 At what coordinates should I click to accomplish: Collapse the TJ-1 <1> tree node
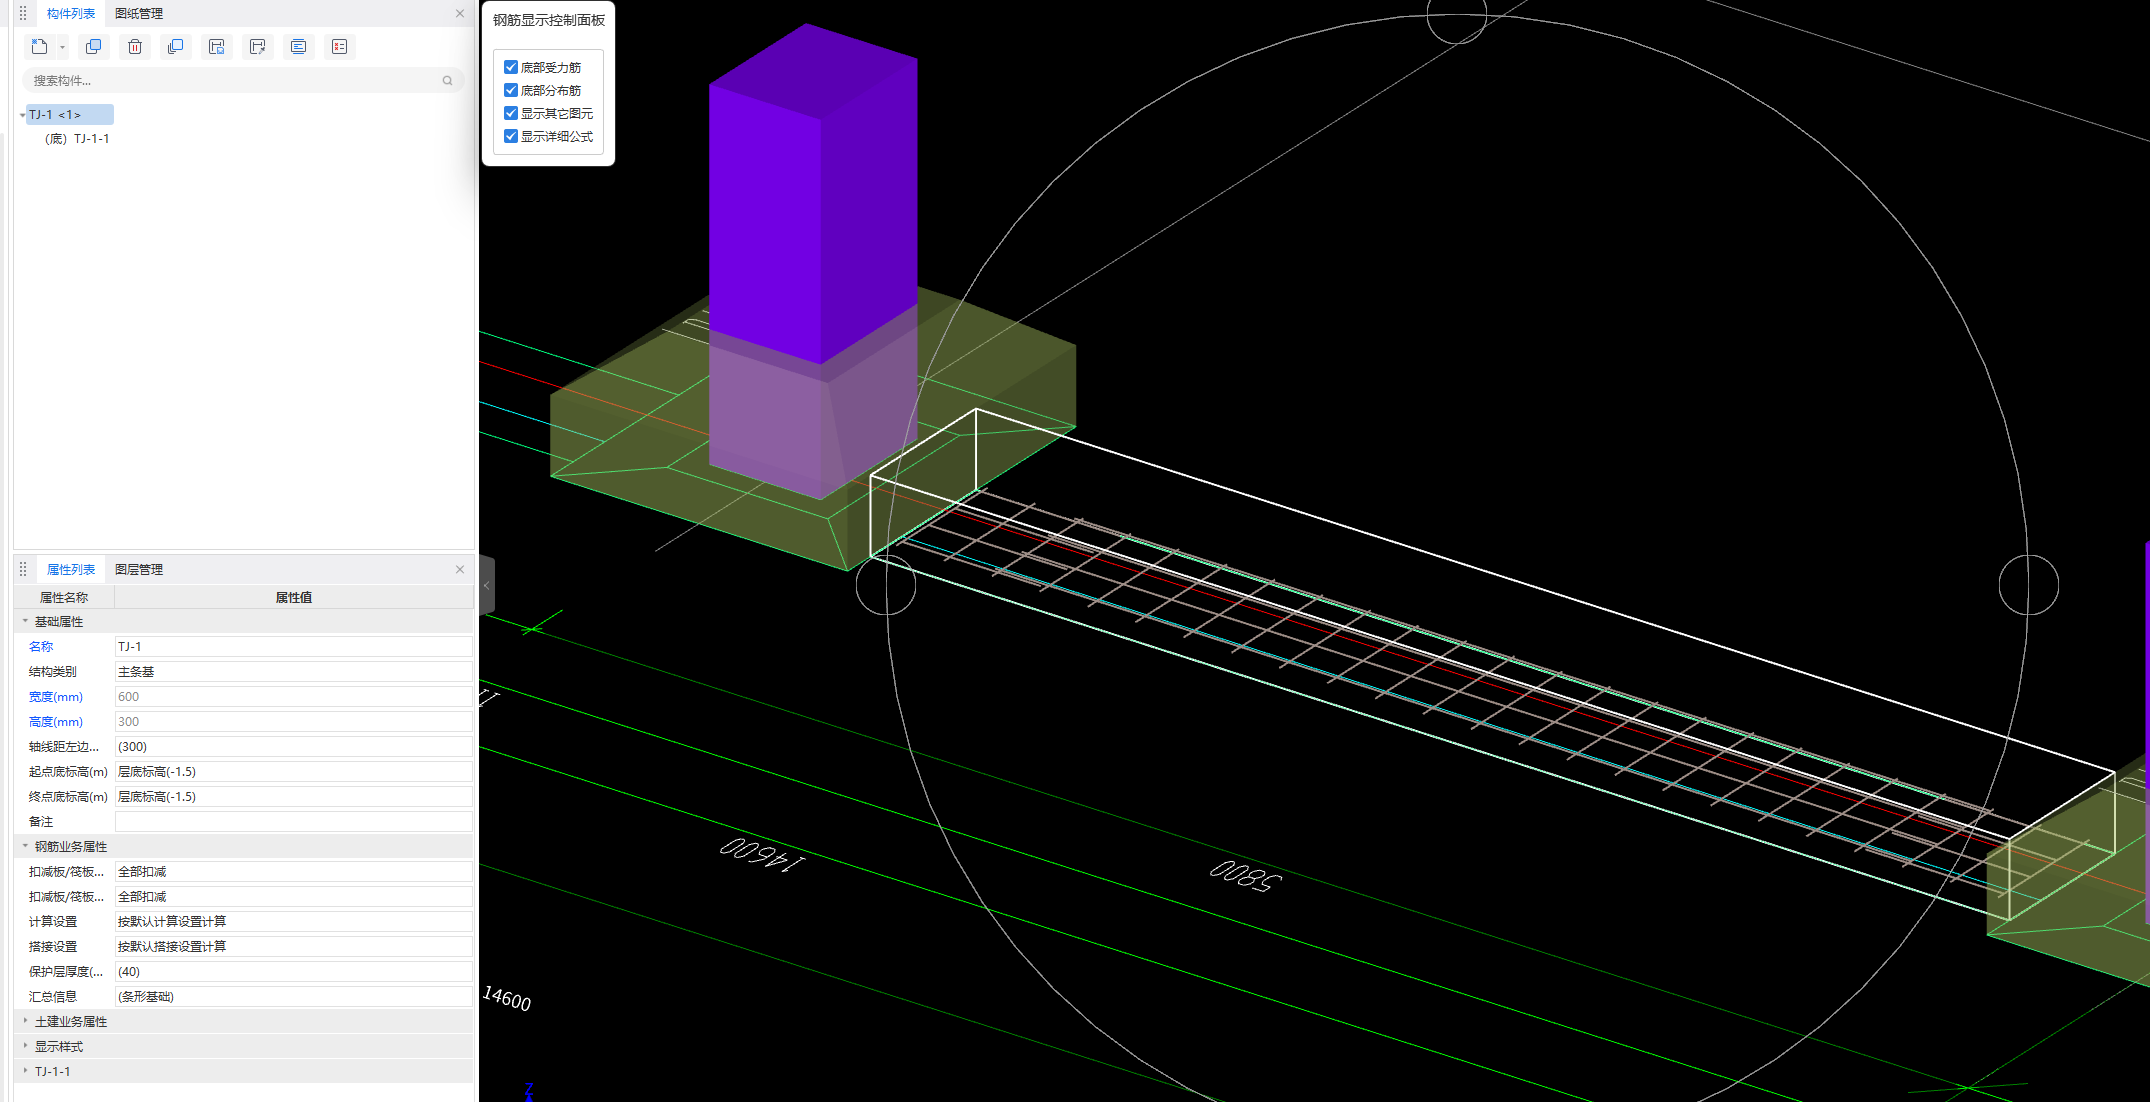[x=22, y=115]
